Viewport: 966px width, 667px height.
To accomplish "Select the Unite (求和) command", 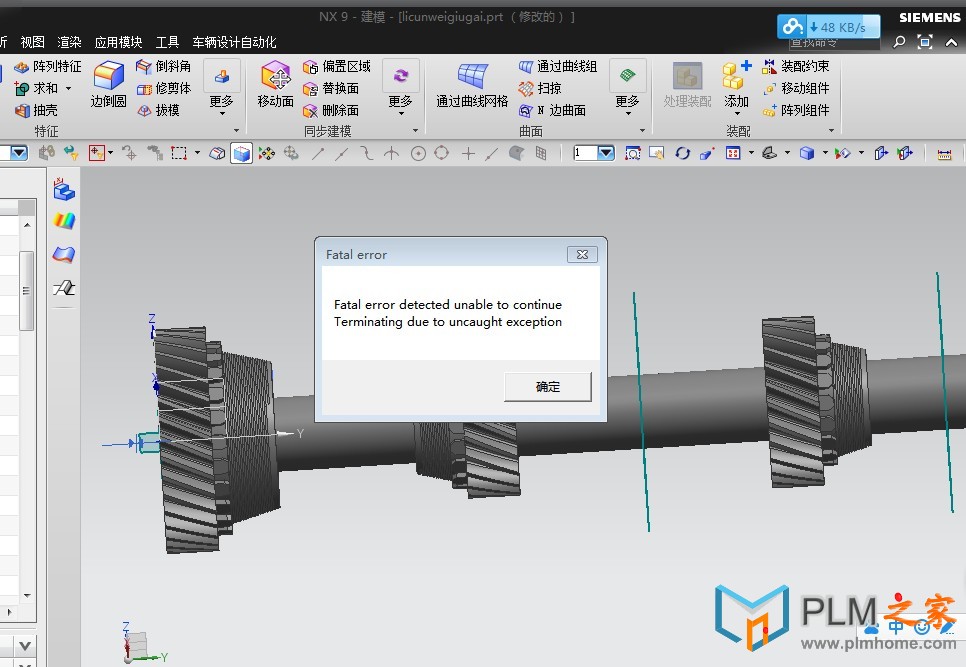I will pyautogui.click(x=36, y=88).
